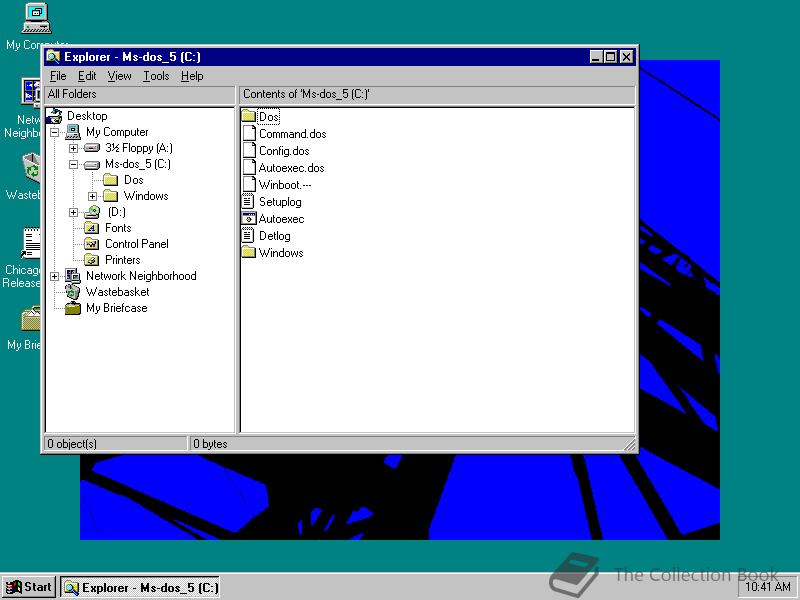Click the 'Contents of Ms-dos_5 (C:)' header
The height and width of the screenshot is (600, 800).
click(x=437, y=94)
